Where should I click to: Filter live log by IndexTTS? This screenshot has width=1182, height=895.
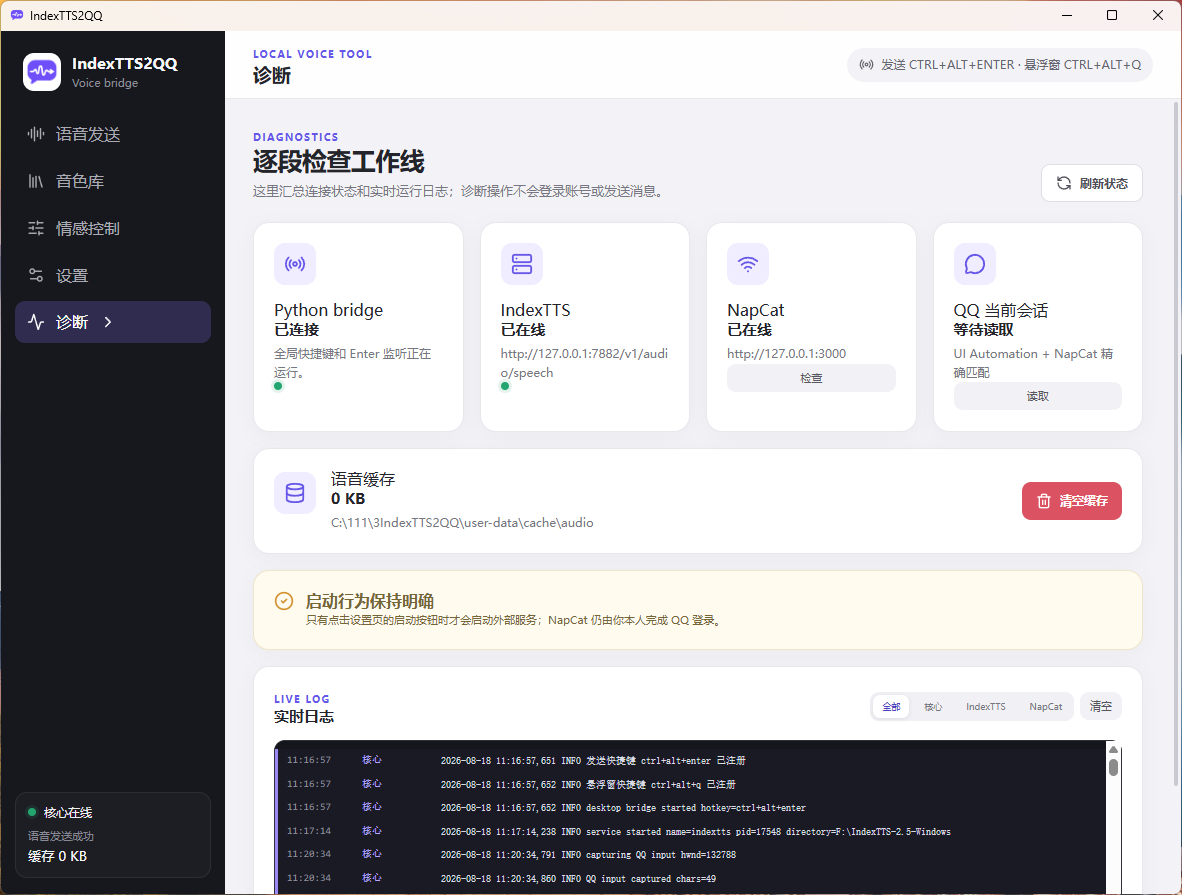pyautogui.click(x=985, y=706)
